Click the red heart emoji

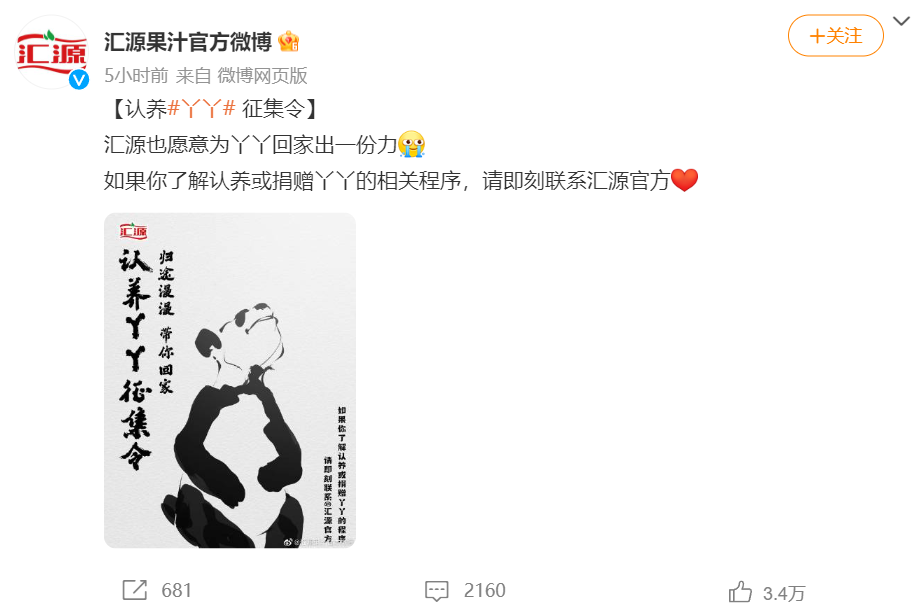pos(684,180)
